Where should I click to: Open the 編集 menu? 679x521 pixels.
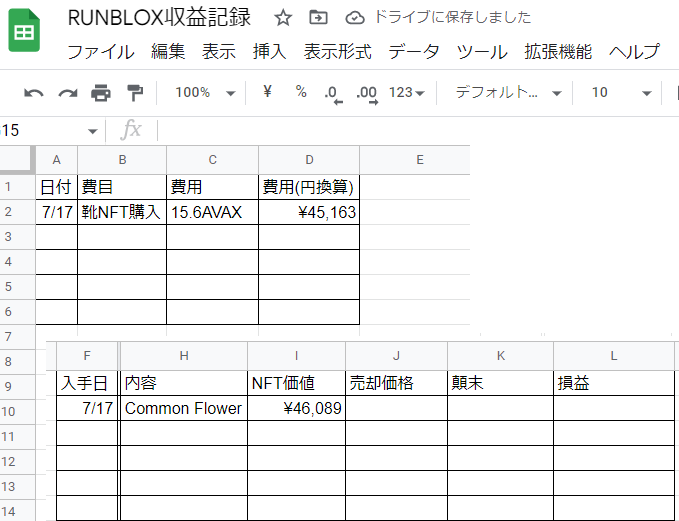coord(168,52)
